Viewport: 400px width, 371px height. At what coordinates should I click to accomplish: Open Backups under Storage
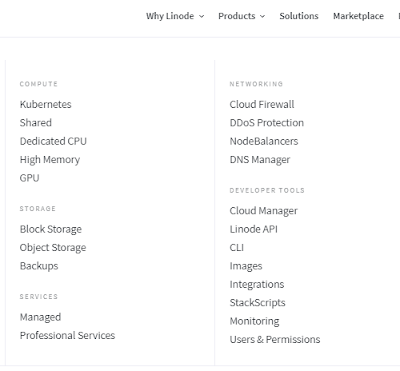[39, 266]
